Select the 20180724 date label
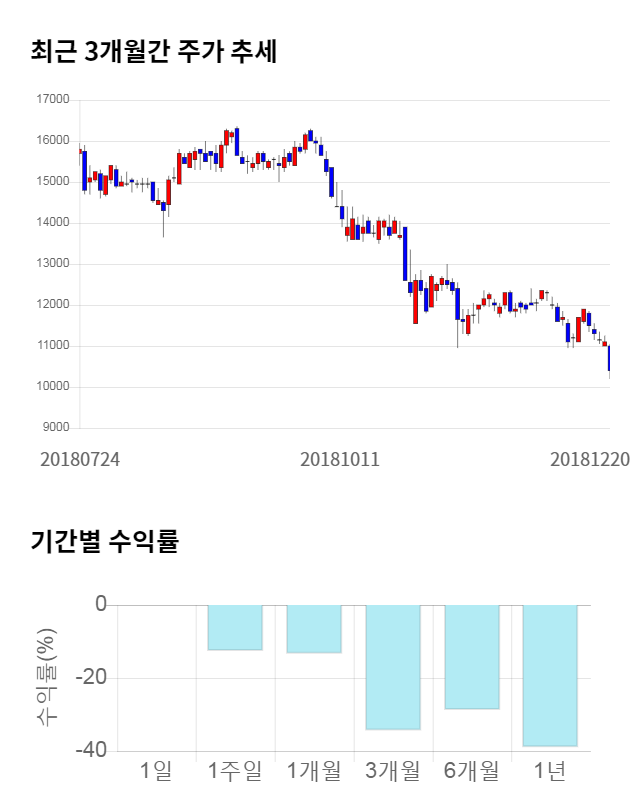 [x=79, y=459]
